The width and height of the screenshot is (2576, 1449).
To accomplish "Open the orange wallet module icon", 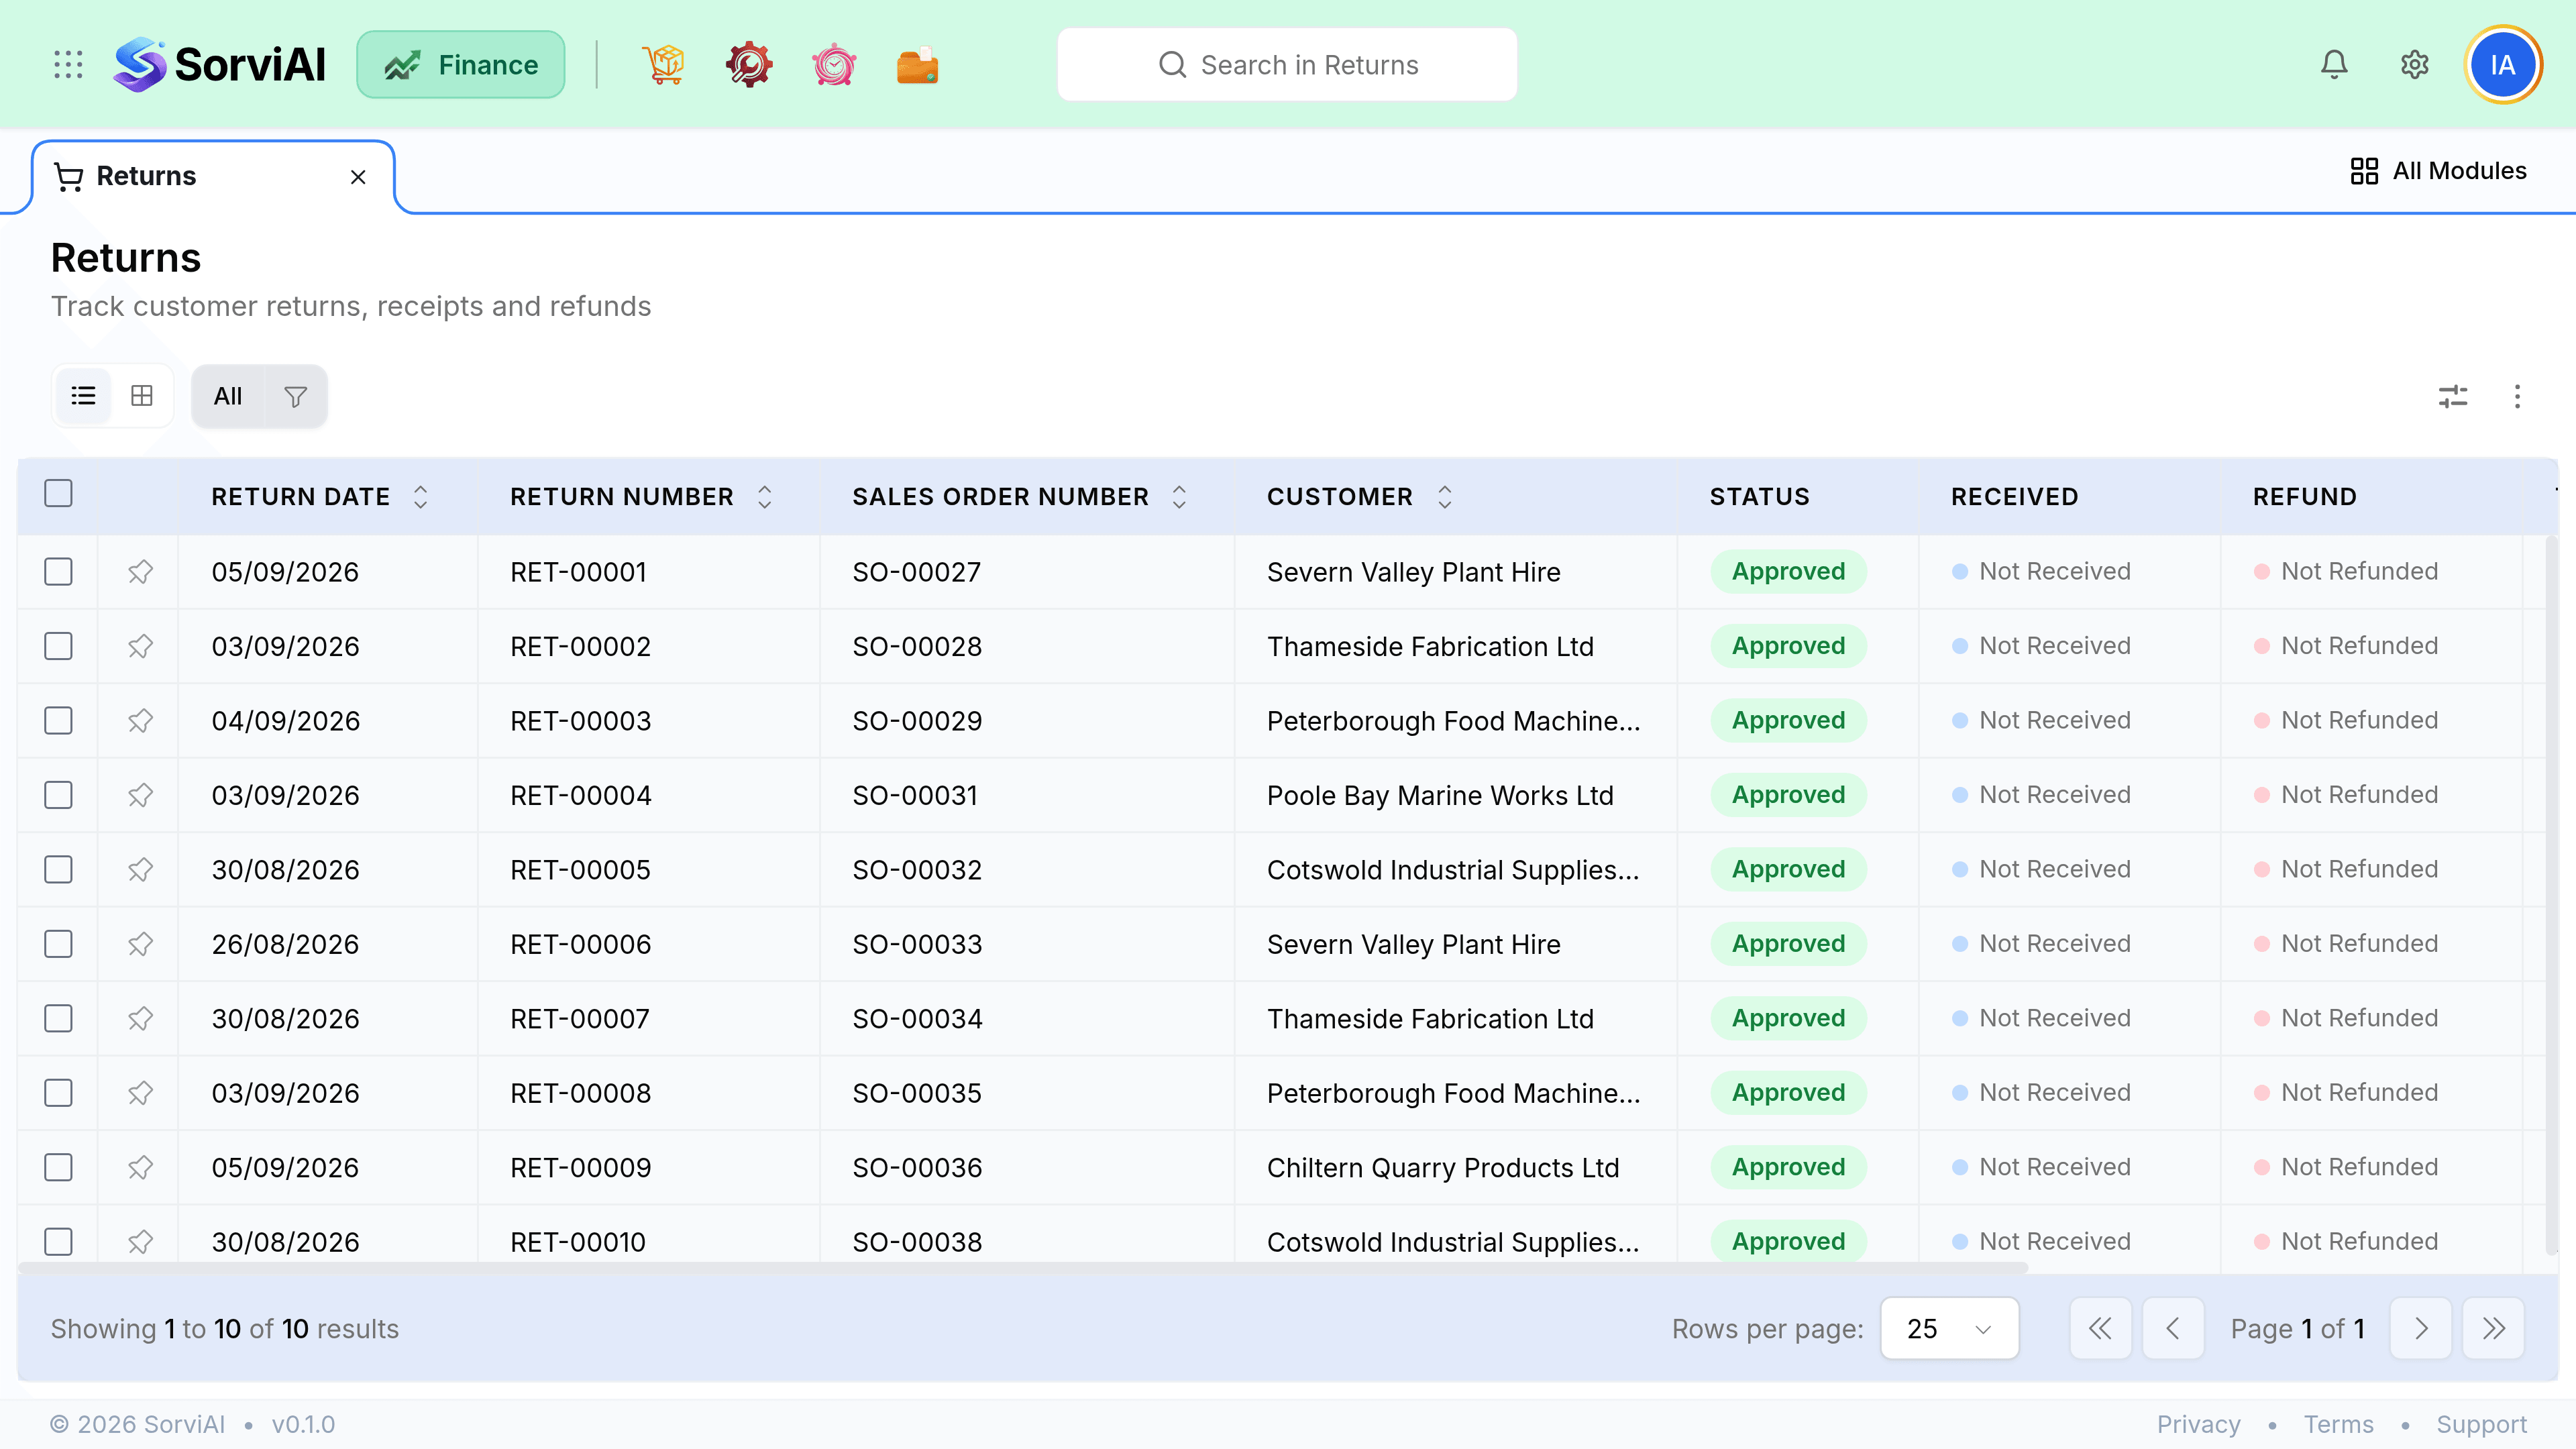I will [917, 65].
